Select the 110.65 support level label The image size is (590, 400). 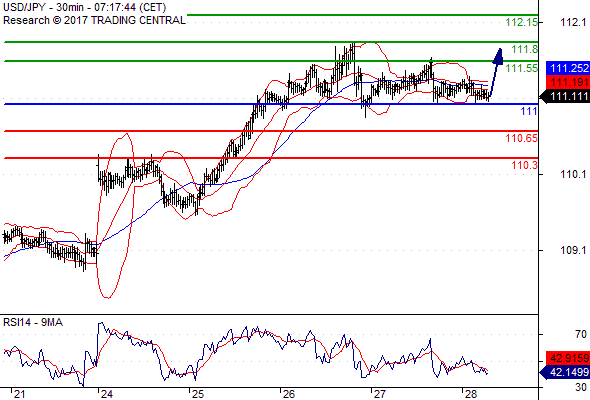point(522,138)
